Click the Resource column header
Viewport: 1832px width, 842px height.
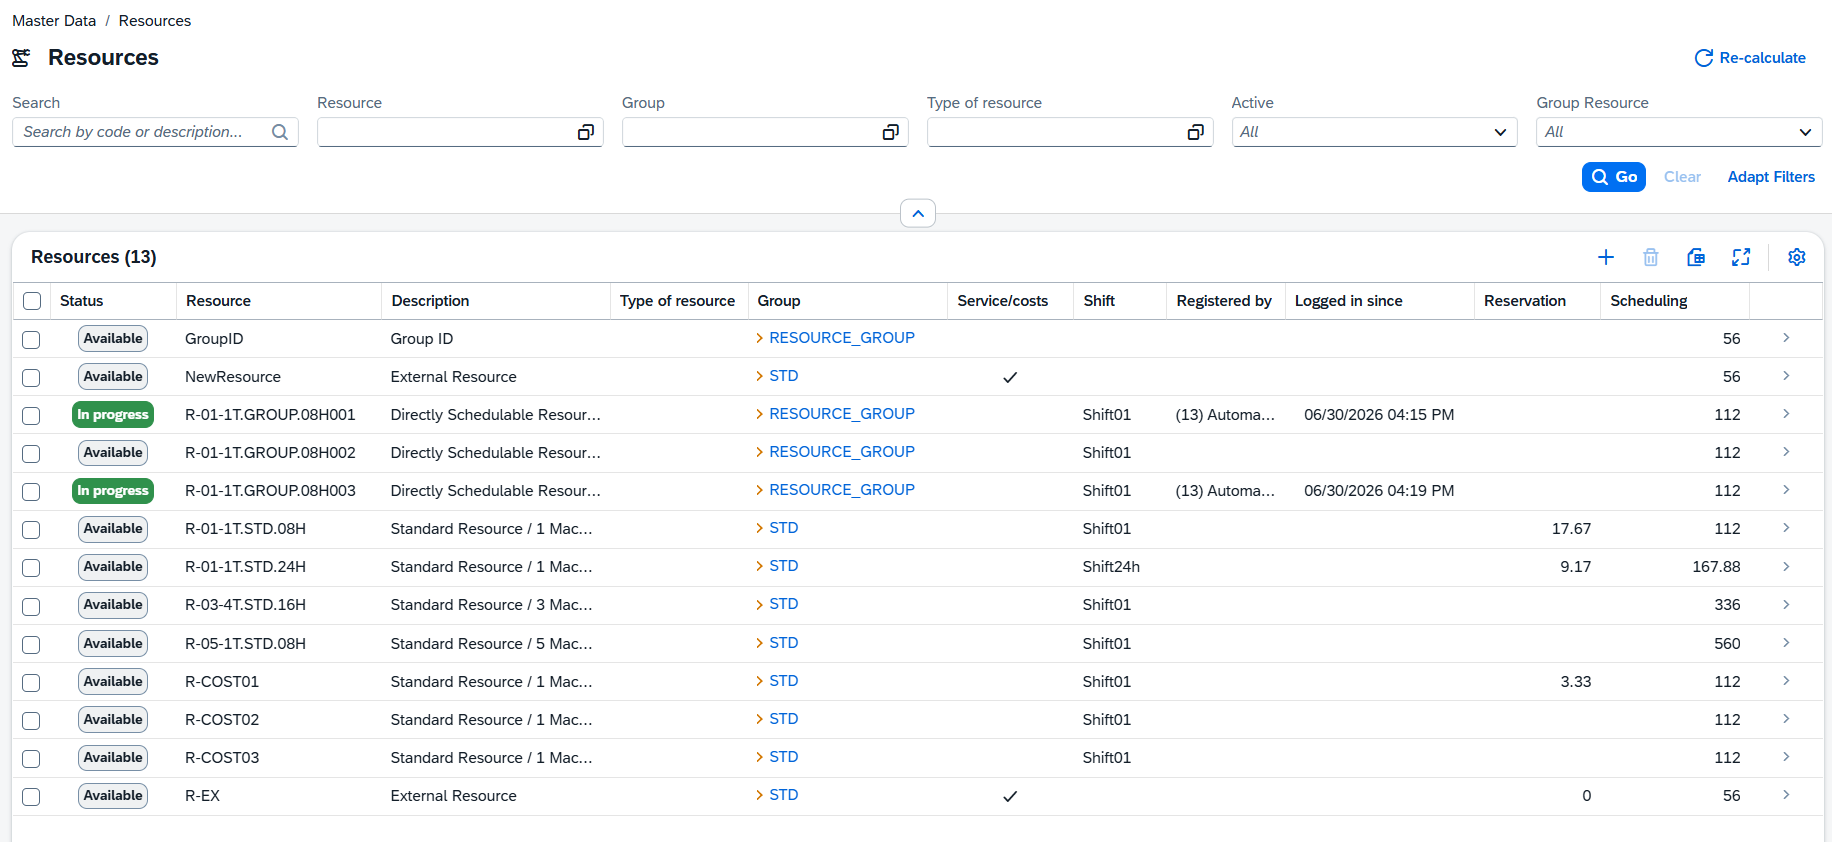[218, 301]
